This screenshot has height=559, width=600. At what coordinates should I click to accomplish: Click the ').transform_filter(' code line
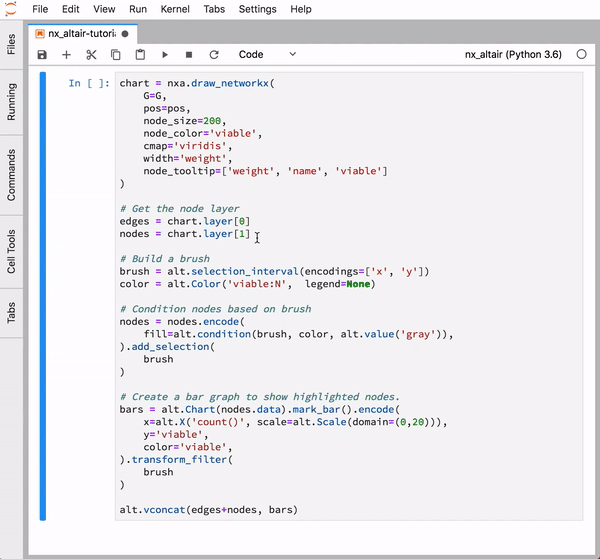(x=176, y=460)
